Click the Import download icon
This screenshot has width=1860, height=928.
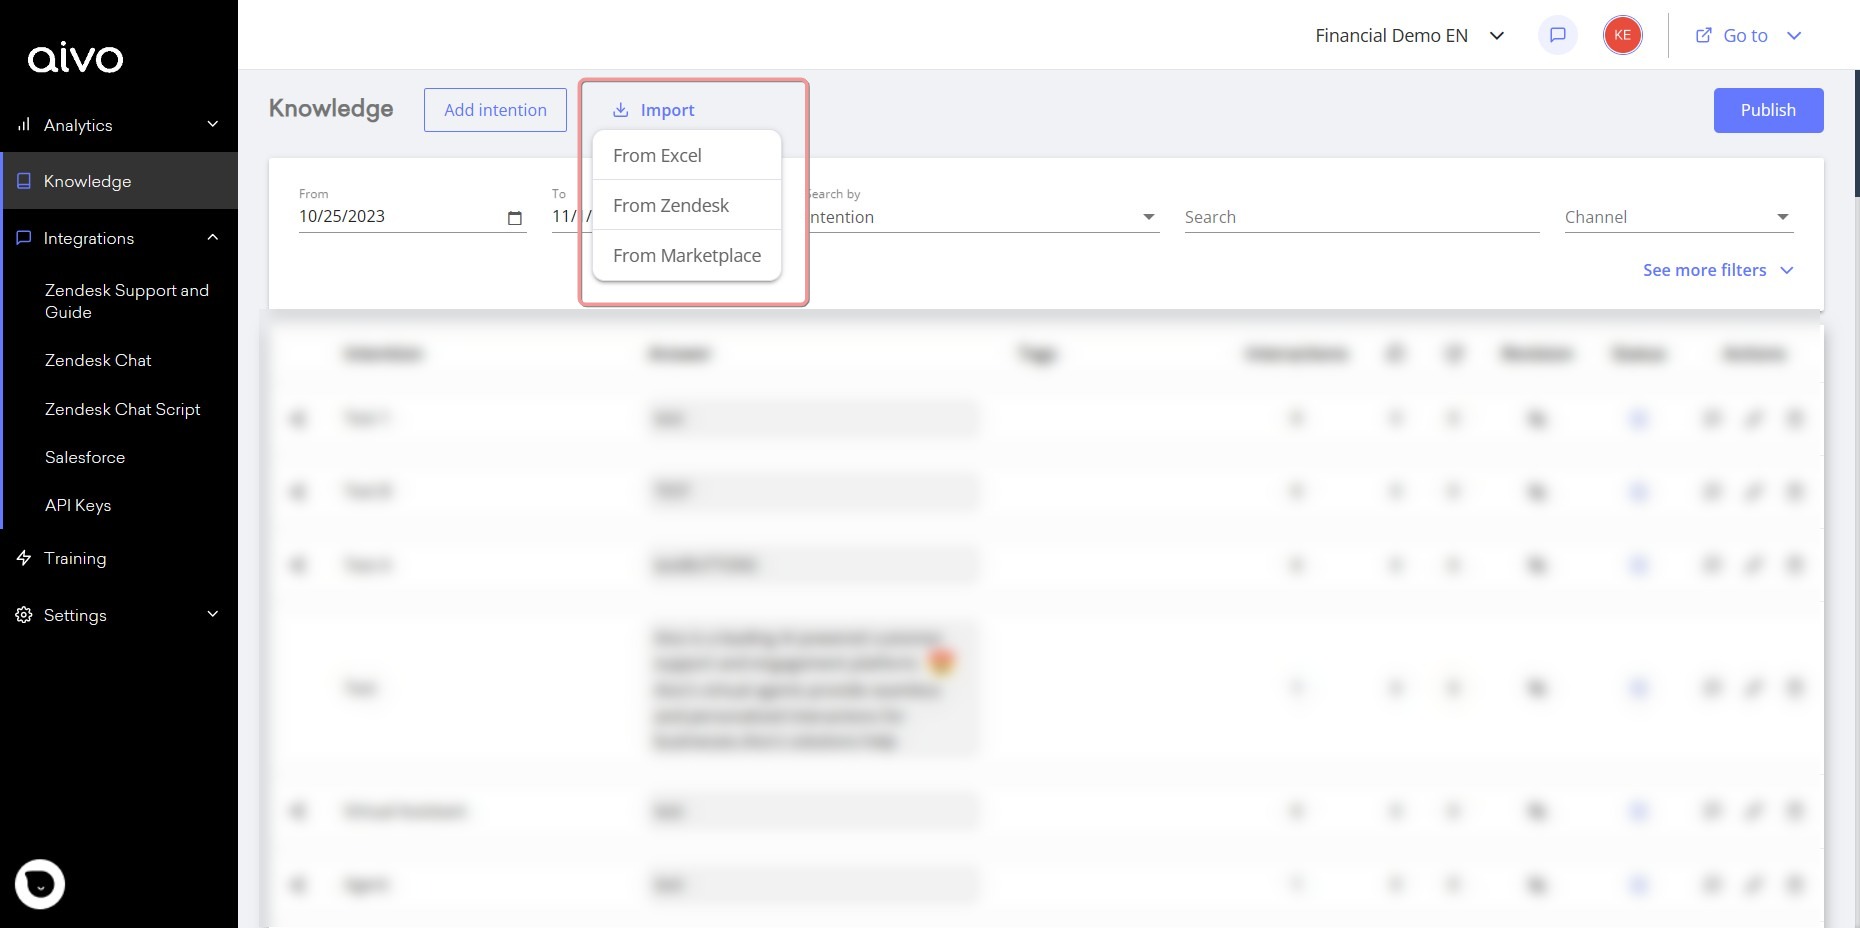[x=620, y=110]
